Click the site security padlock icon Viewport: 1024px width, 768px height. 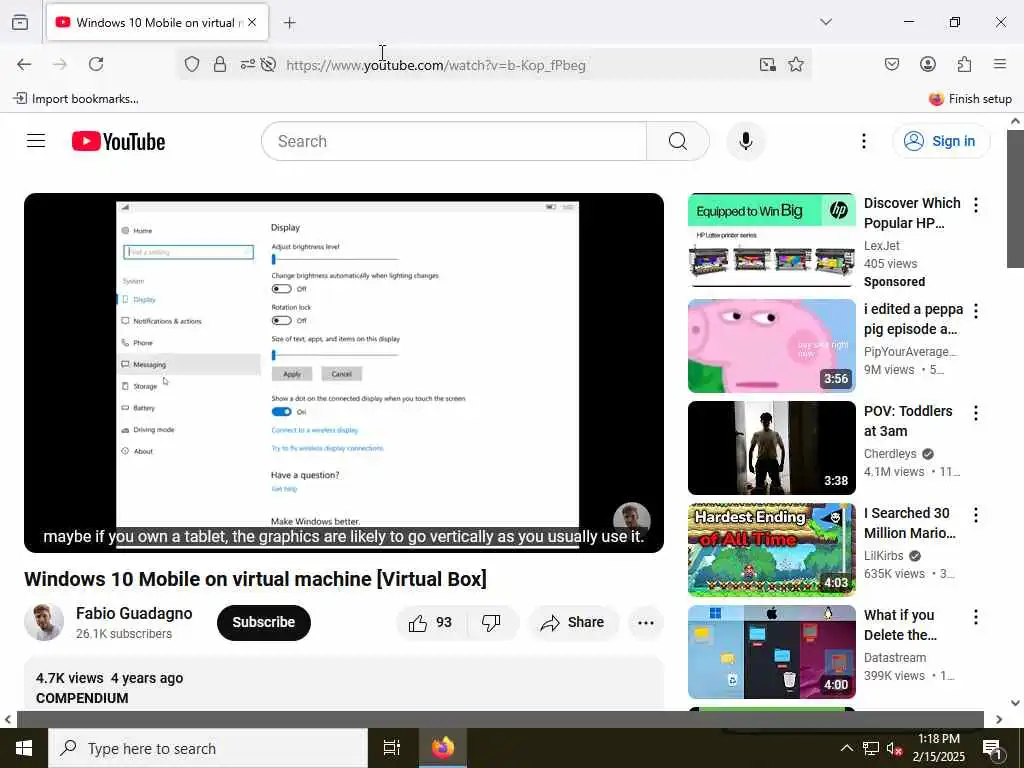point(220,64)
